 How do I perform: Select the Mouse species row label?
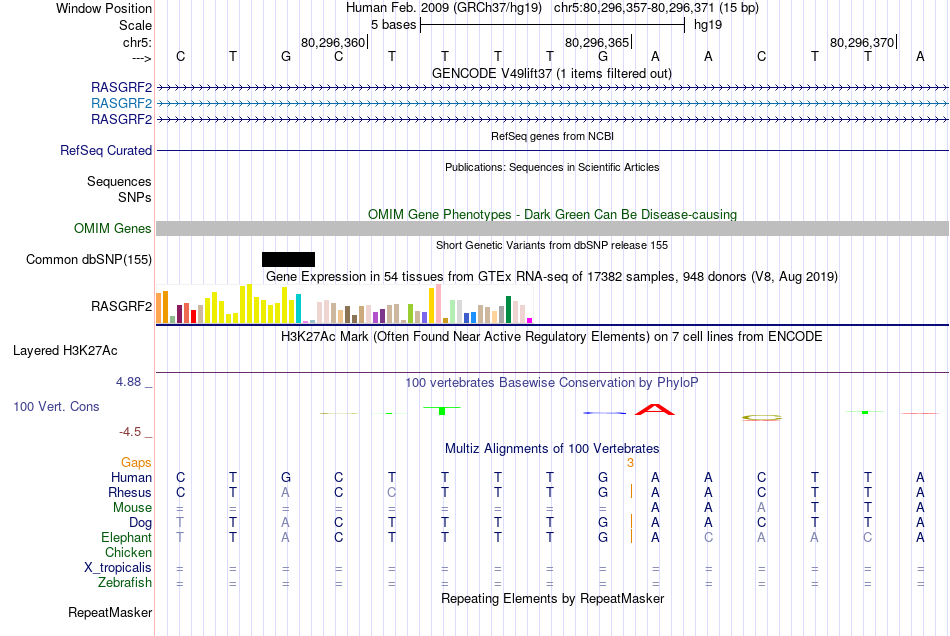click(132, 508)
